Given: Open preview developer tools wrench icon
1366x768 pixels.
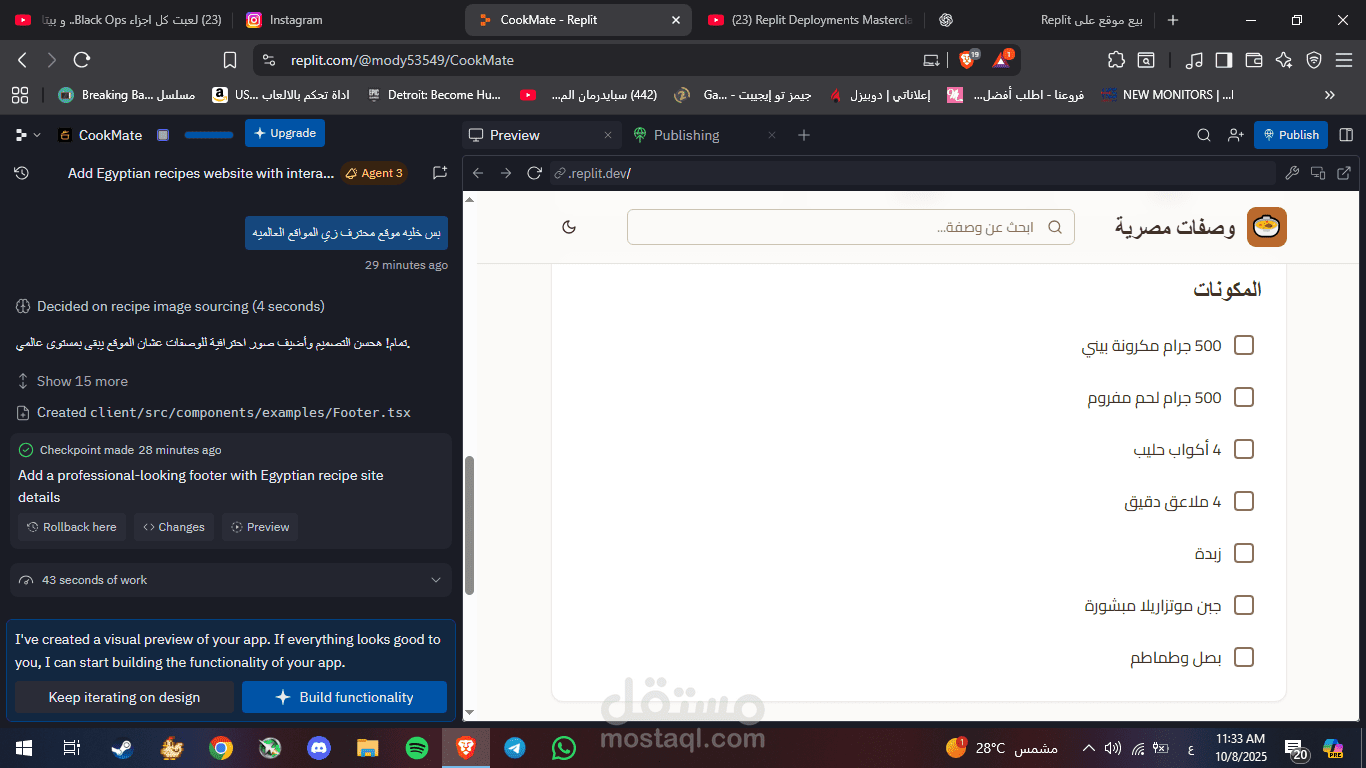Looking at the screenshot, I should pos(1291,173).
